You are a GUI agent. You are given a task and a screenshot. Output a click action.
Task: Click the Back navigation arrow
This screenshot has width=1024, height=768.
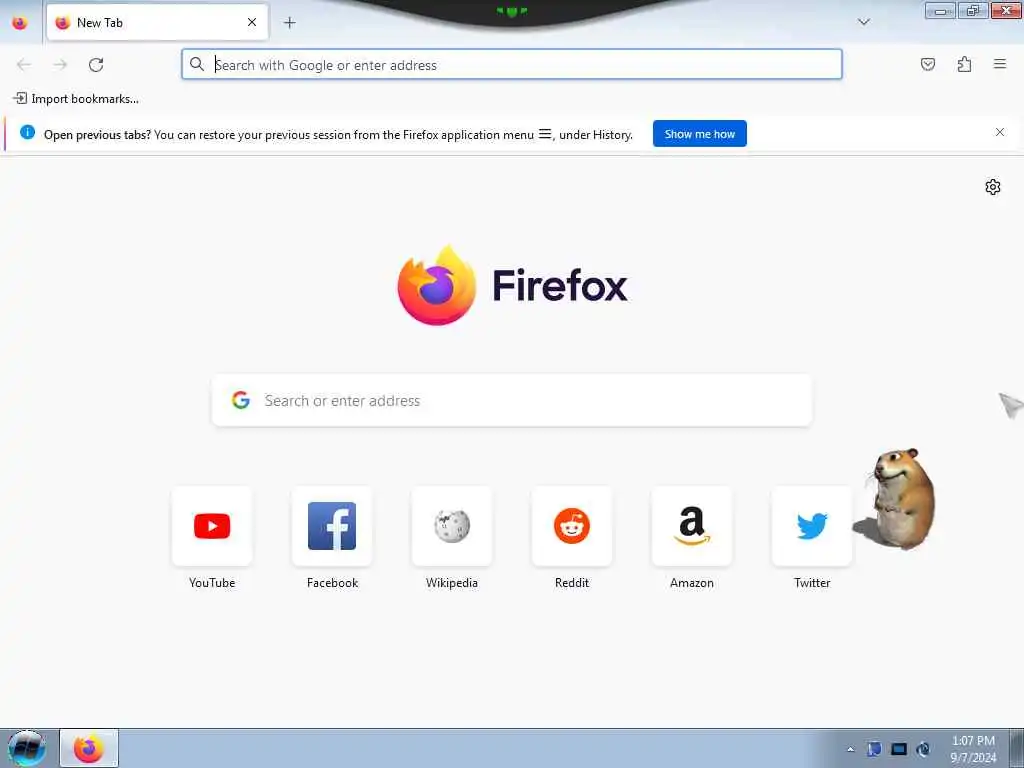24,64
